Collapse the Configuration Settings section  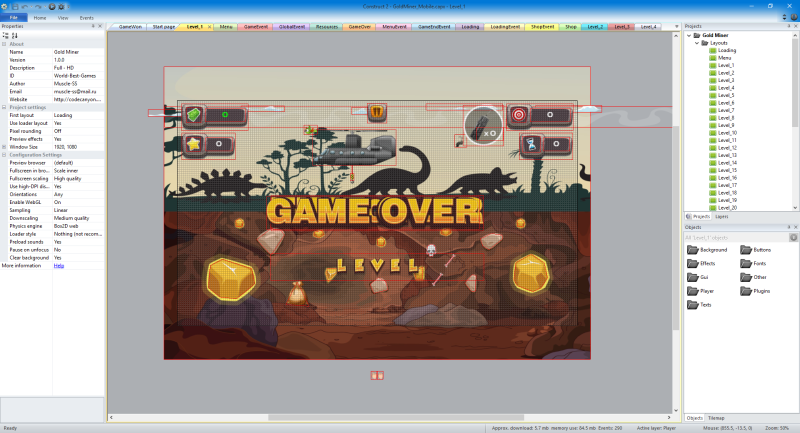click(x=4, y=155)
